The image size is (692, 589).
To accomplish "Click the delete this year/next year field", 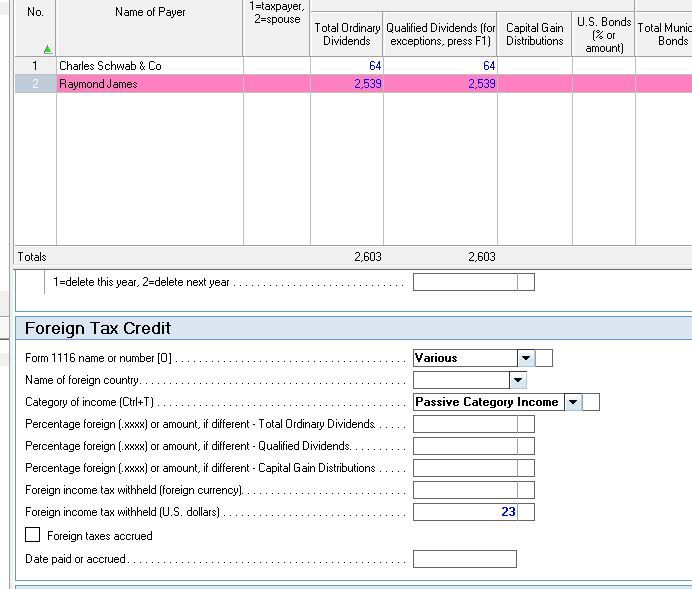I will tap(464, 282).
